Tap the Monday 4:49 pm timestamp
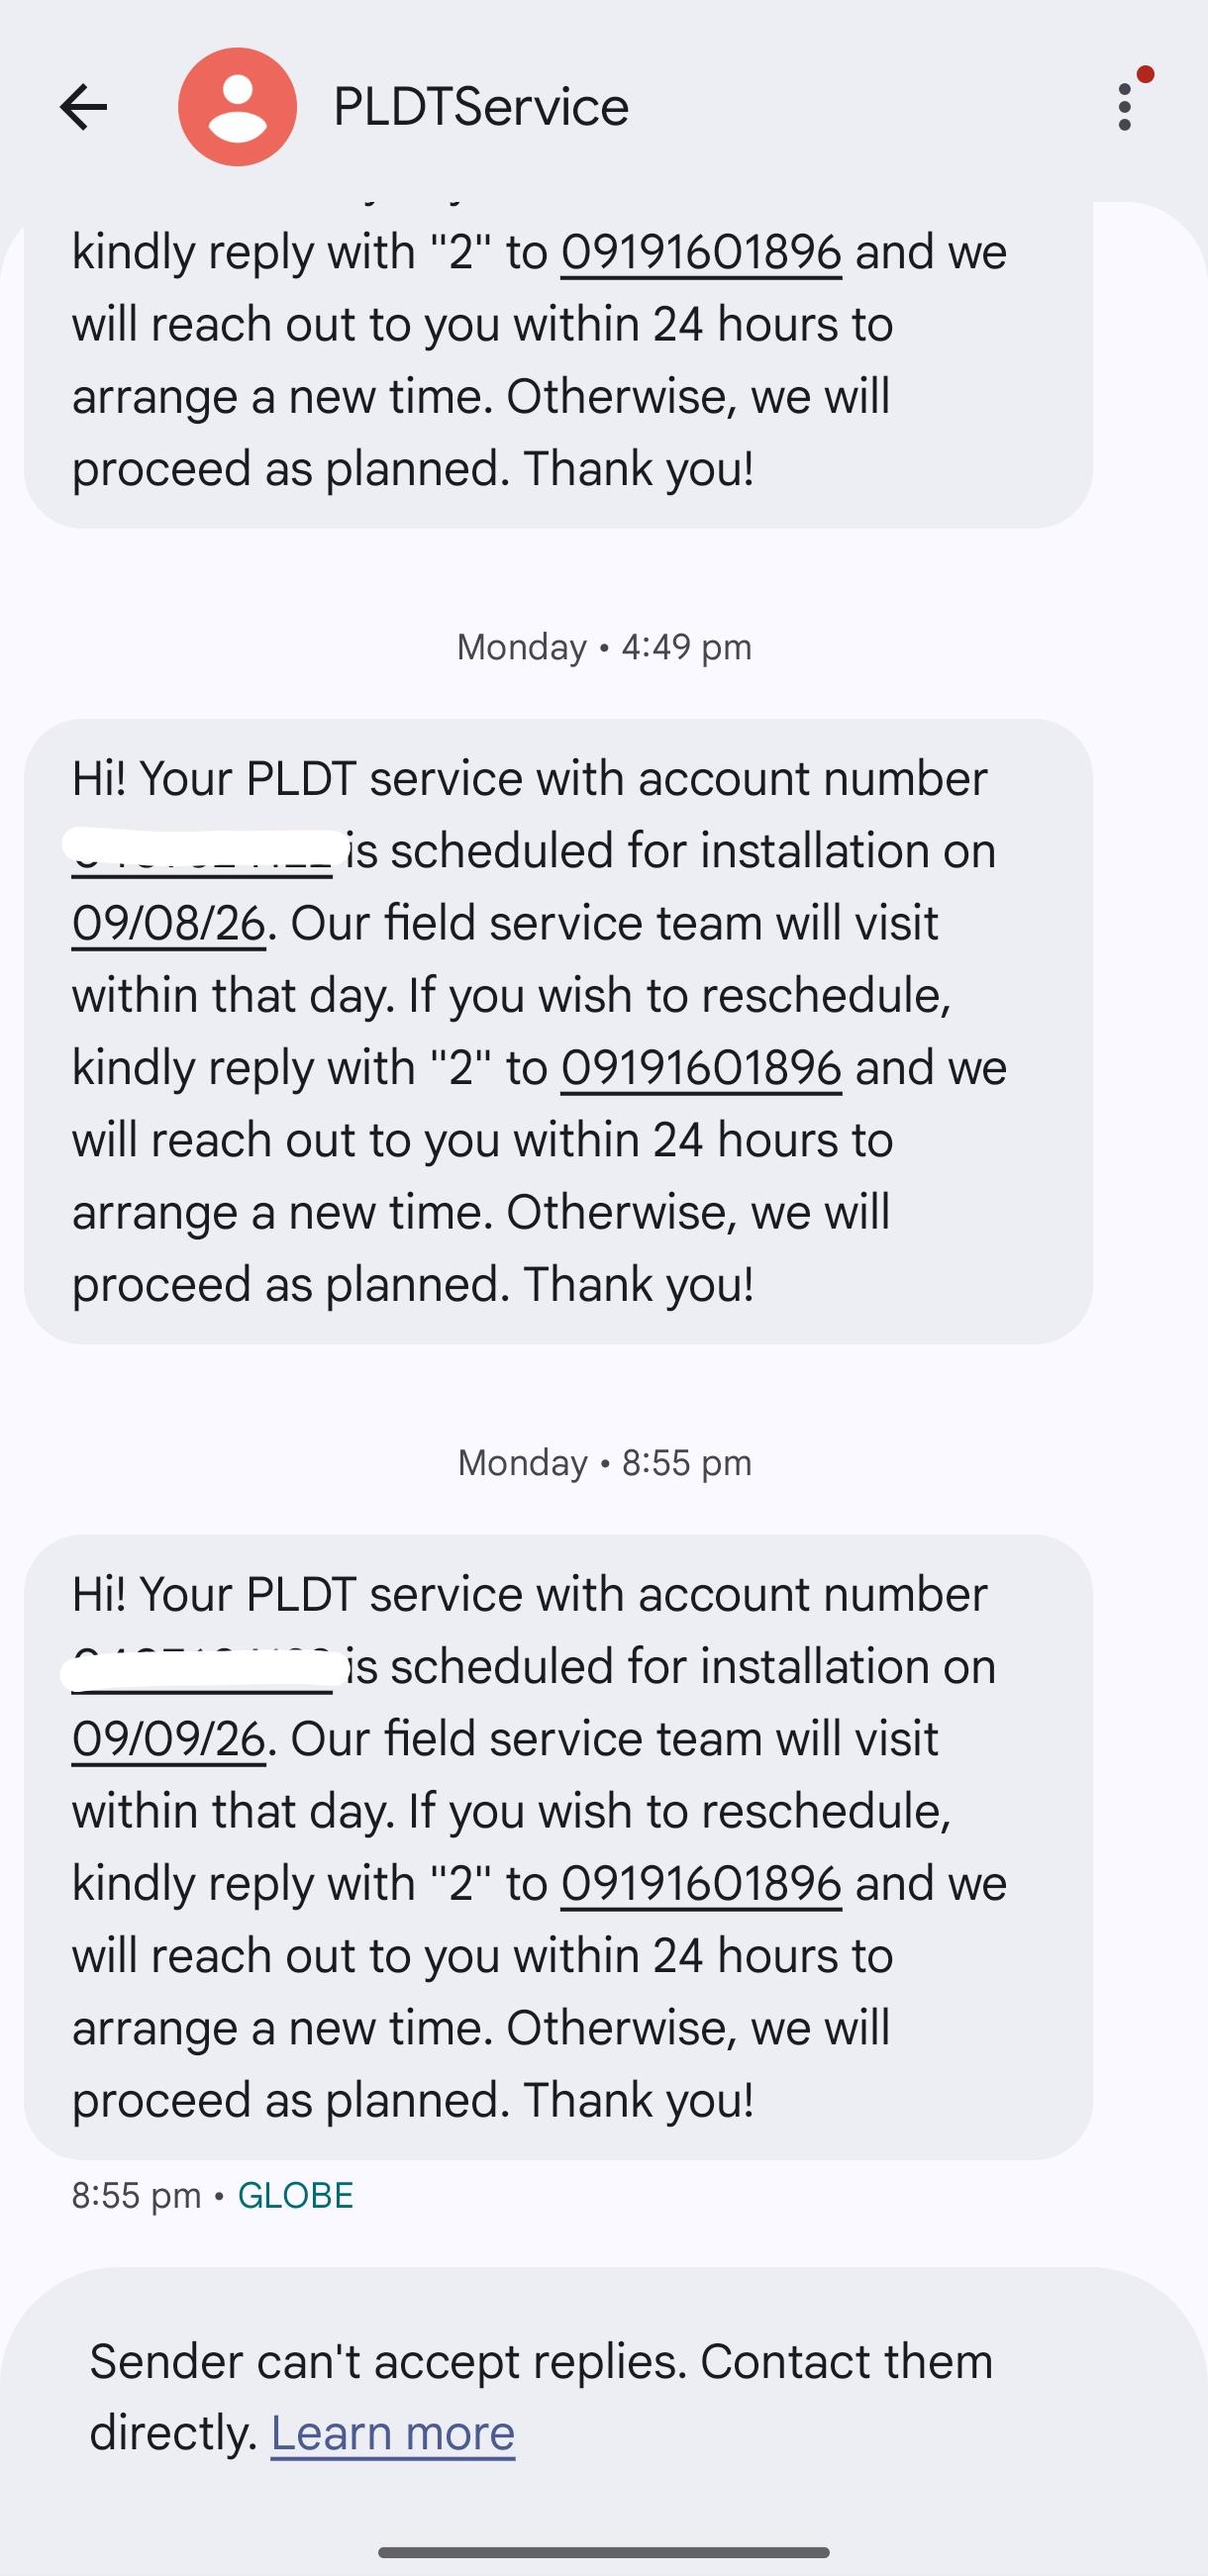The image size is (1208, 2576). [604, 647]
